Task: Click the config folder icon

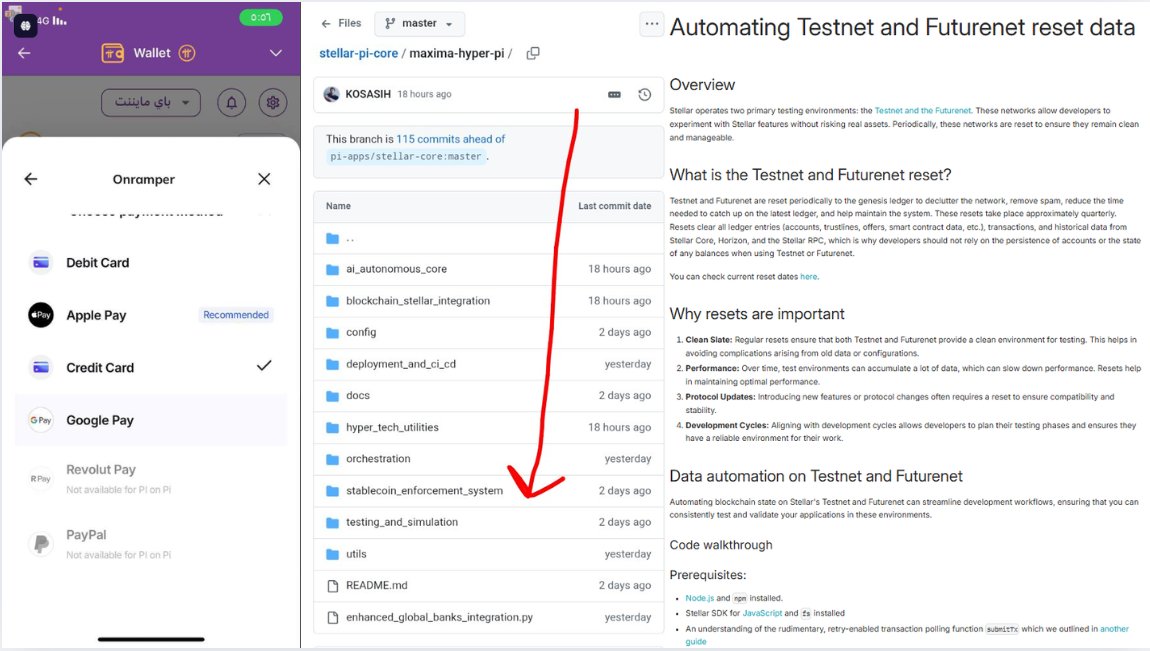Action: [332, 333]
